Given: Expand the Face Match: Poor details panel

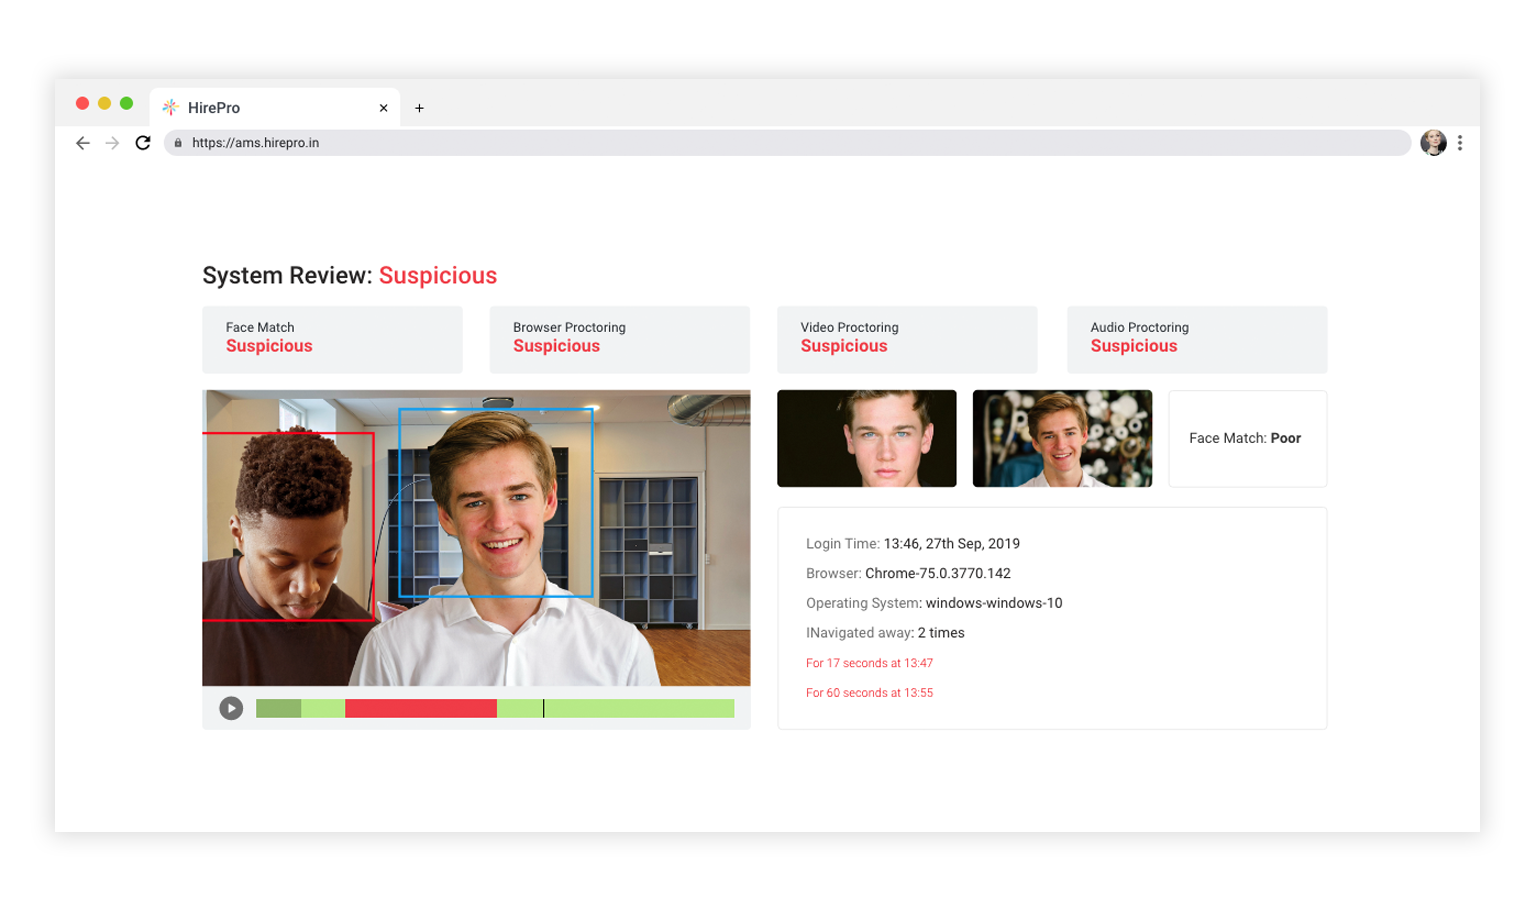Looking at the screenshot, I should click(x=1245, y=438).
